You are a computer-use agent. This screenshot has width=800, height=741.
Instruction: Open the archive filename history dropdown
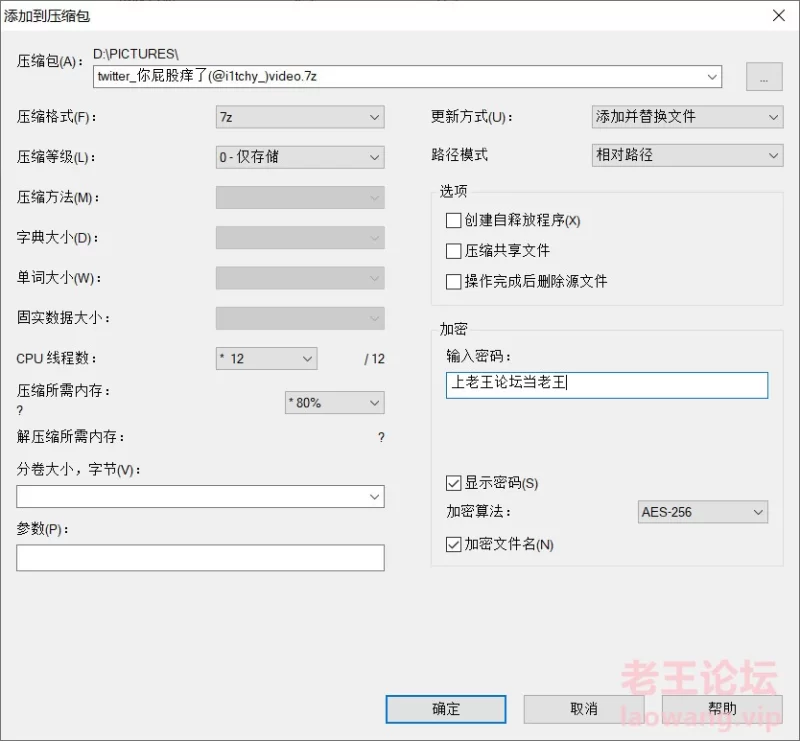pyautogui.click(x=712, y=77)
